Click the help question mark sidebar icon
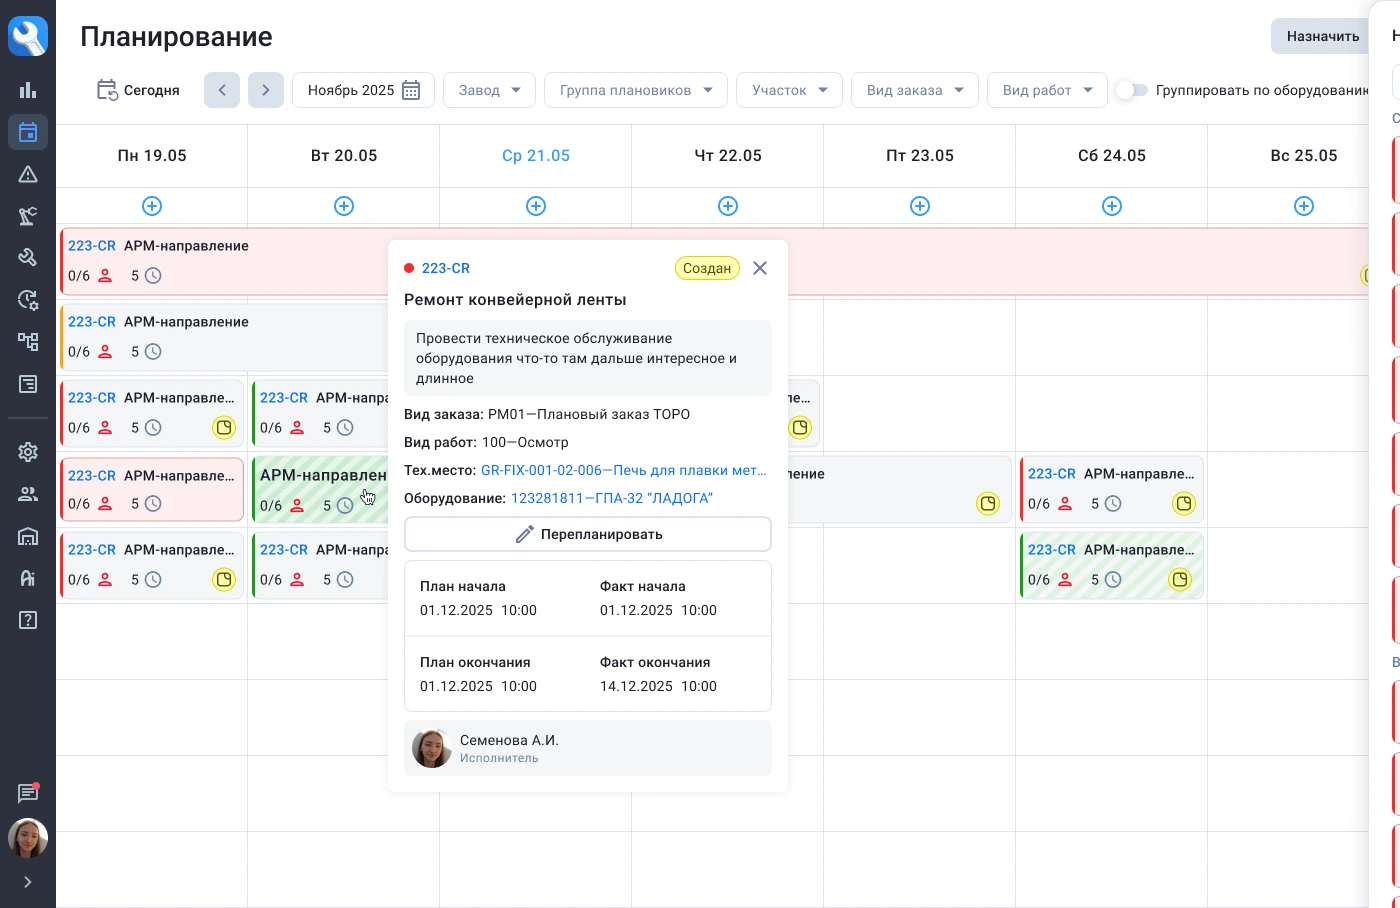 click(x=28, y=620)
